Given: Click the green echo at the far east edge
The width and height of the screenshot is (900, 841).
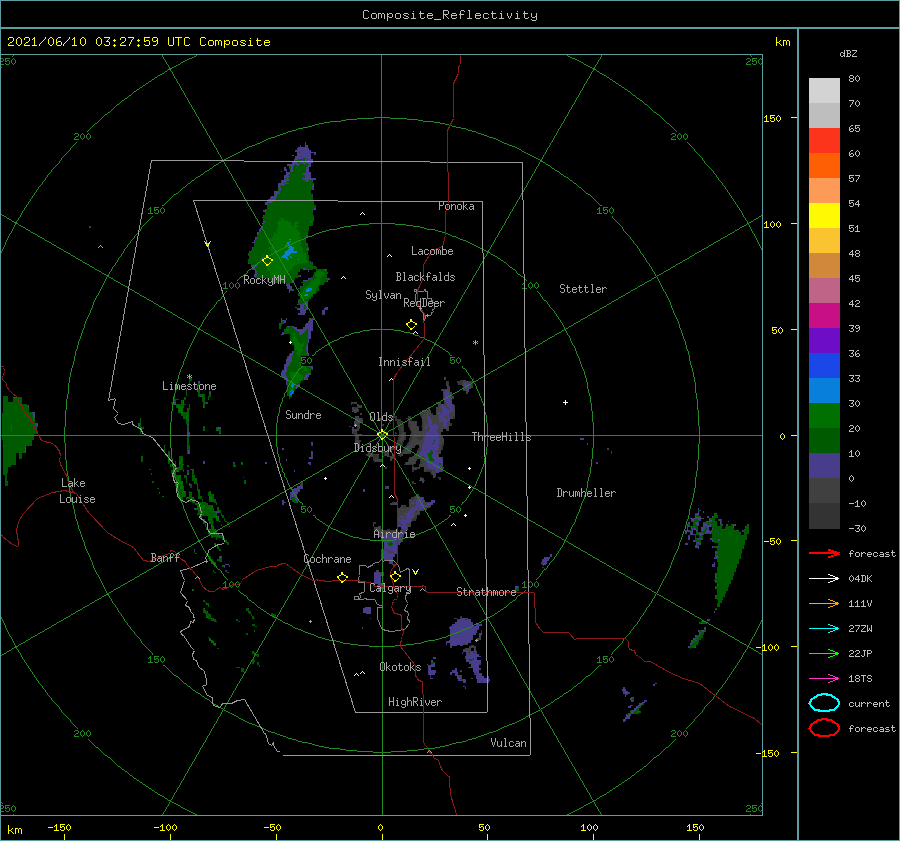Looking at the screenshot, I should tap(731, 560).
